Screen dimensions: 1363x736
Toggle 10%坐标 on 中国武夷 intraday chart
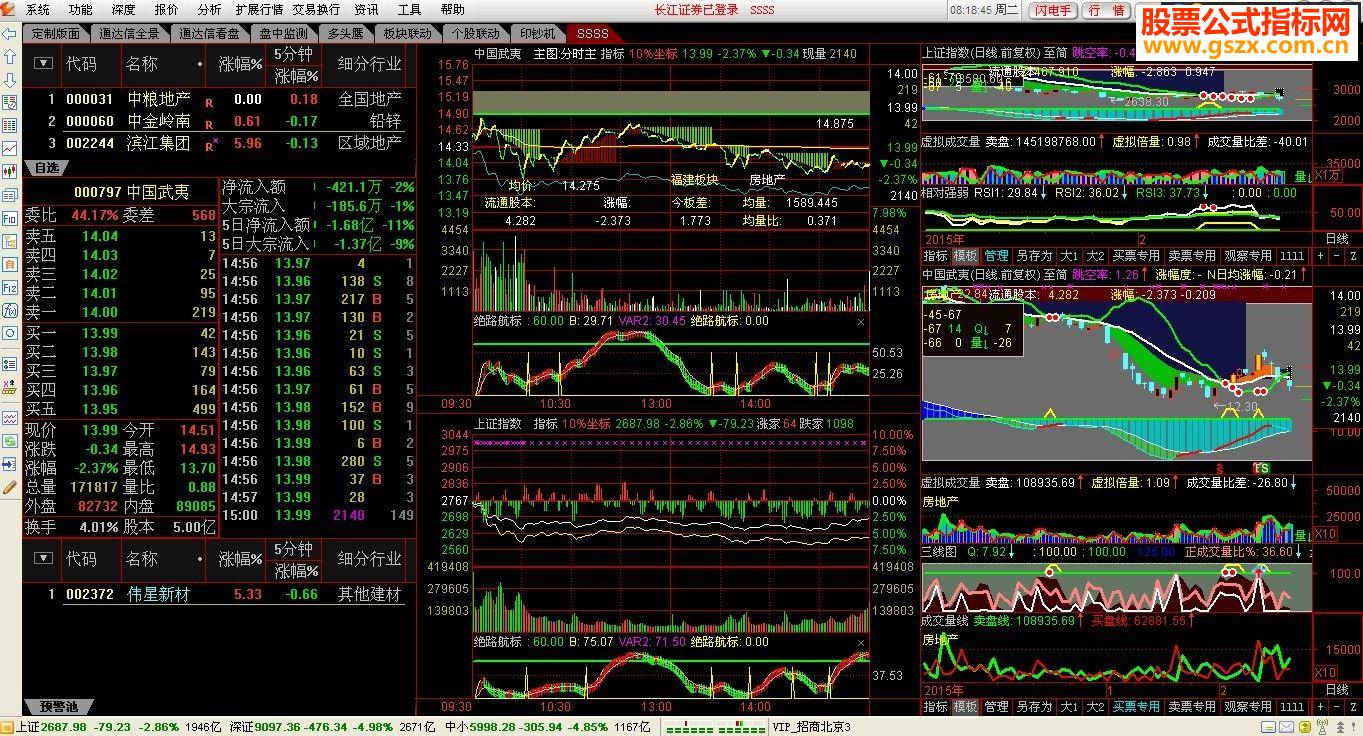[653, 53]
